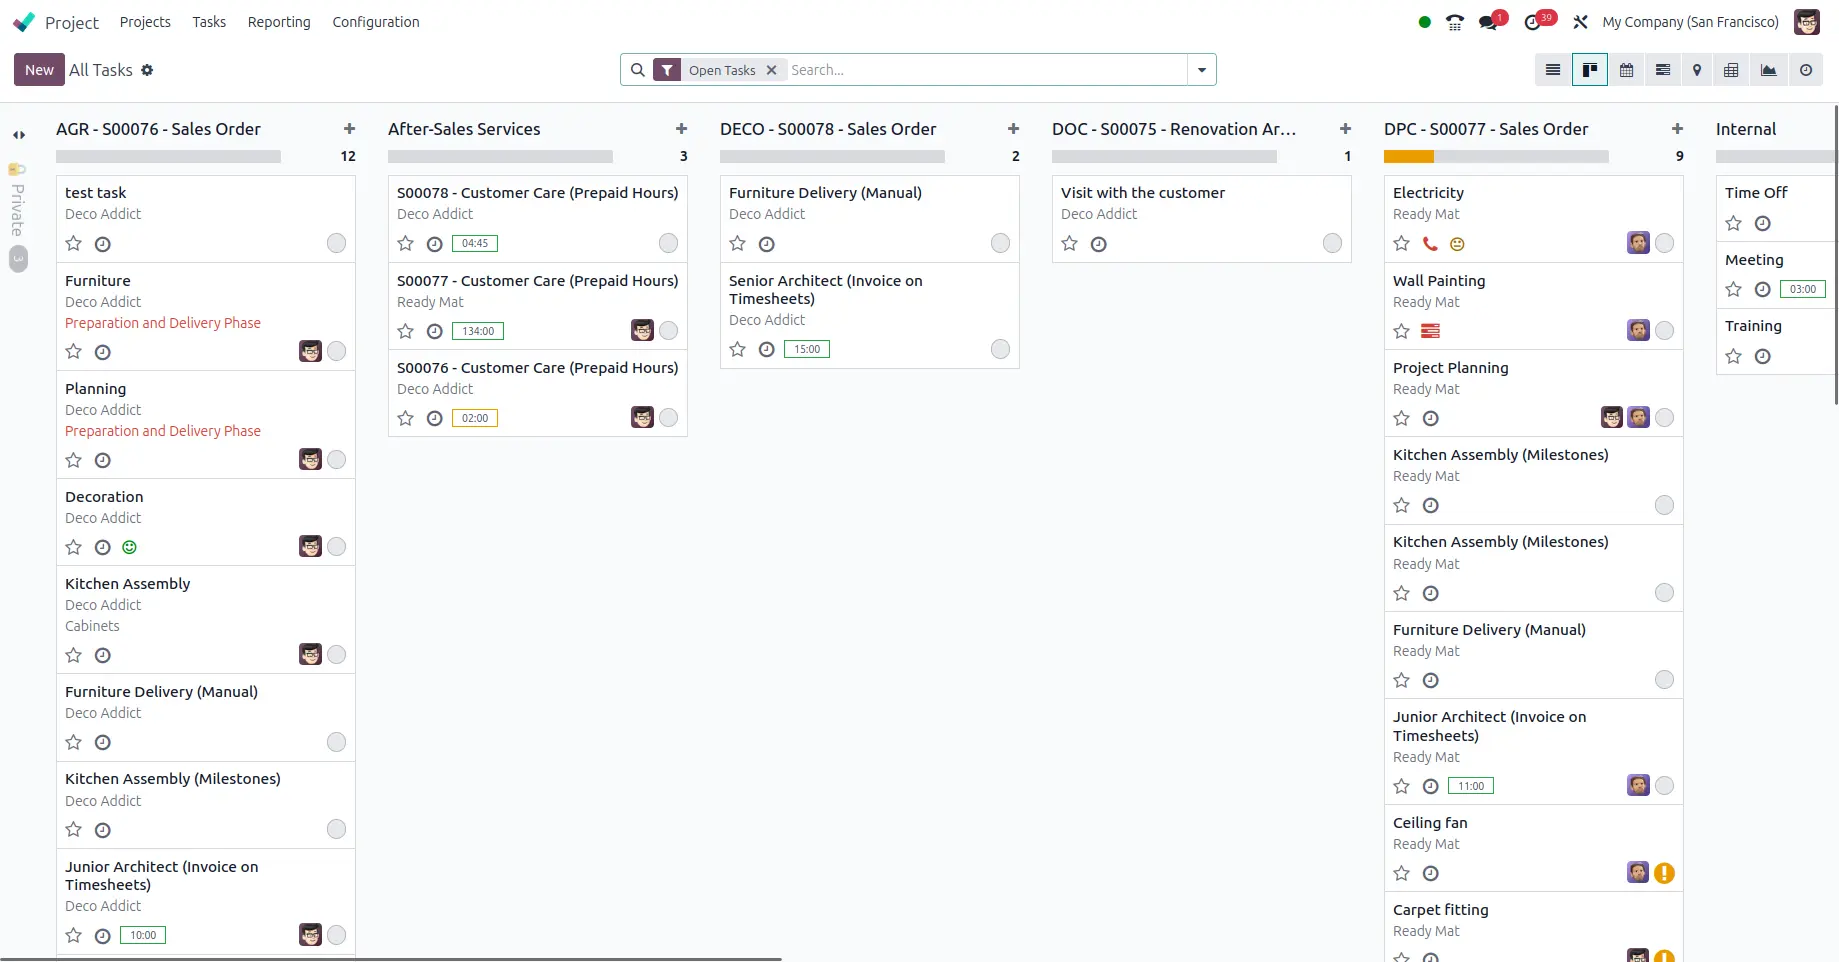Open the debug tools wrench icon

tap(1580, 22)
